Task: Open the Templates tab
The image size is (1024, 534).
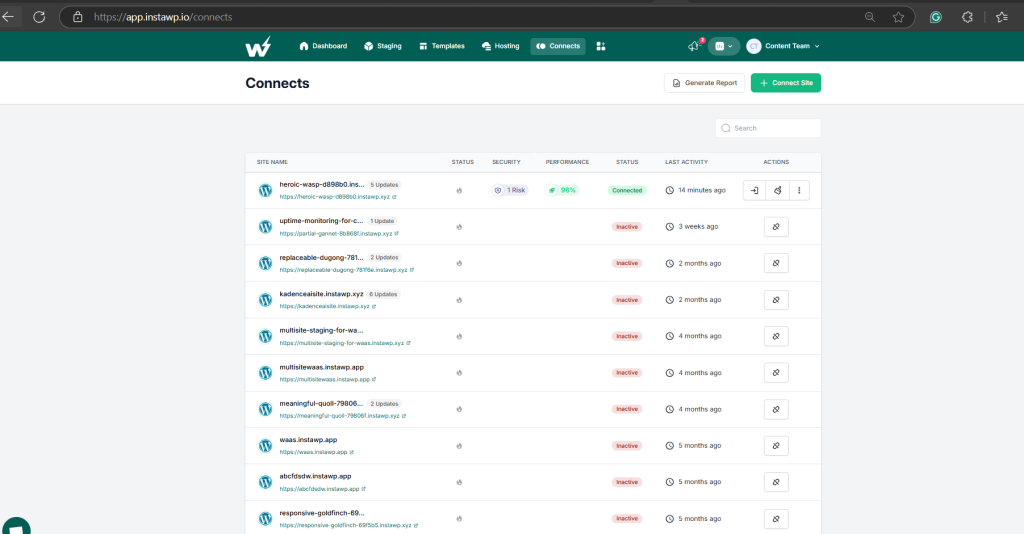Action: [442, 46]
